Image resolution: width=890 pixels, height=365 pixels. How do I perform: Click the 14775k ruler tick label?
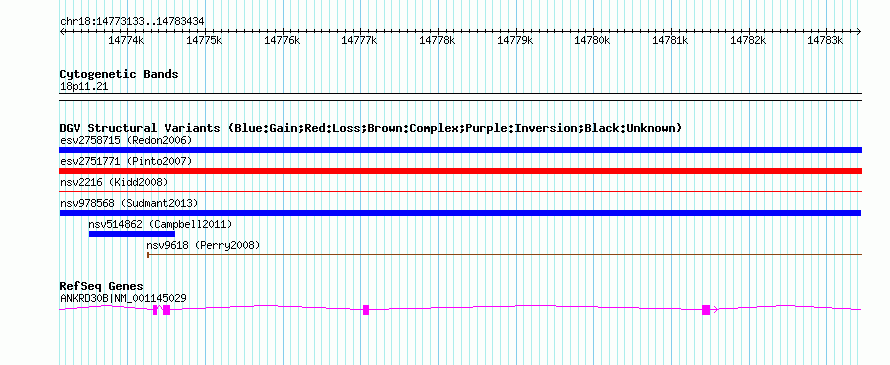point(204,40)
